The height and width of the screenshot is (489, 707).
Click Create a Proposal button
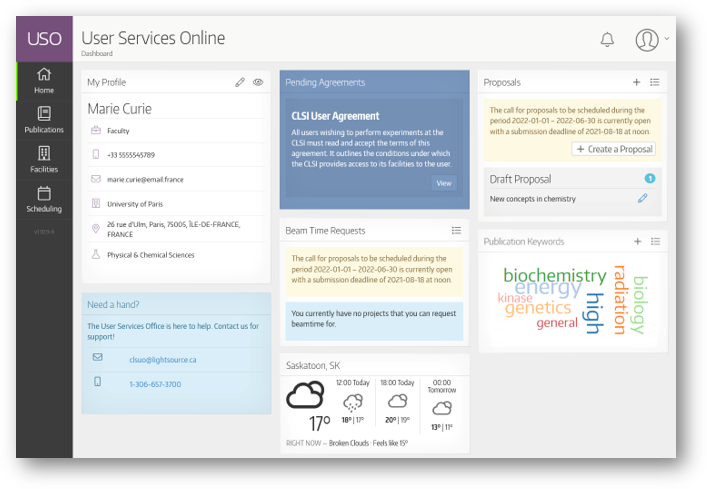pos(614,149)
